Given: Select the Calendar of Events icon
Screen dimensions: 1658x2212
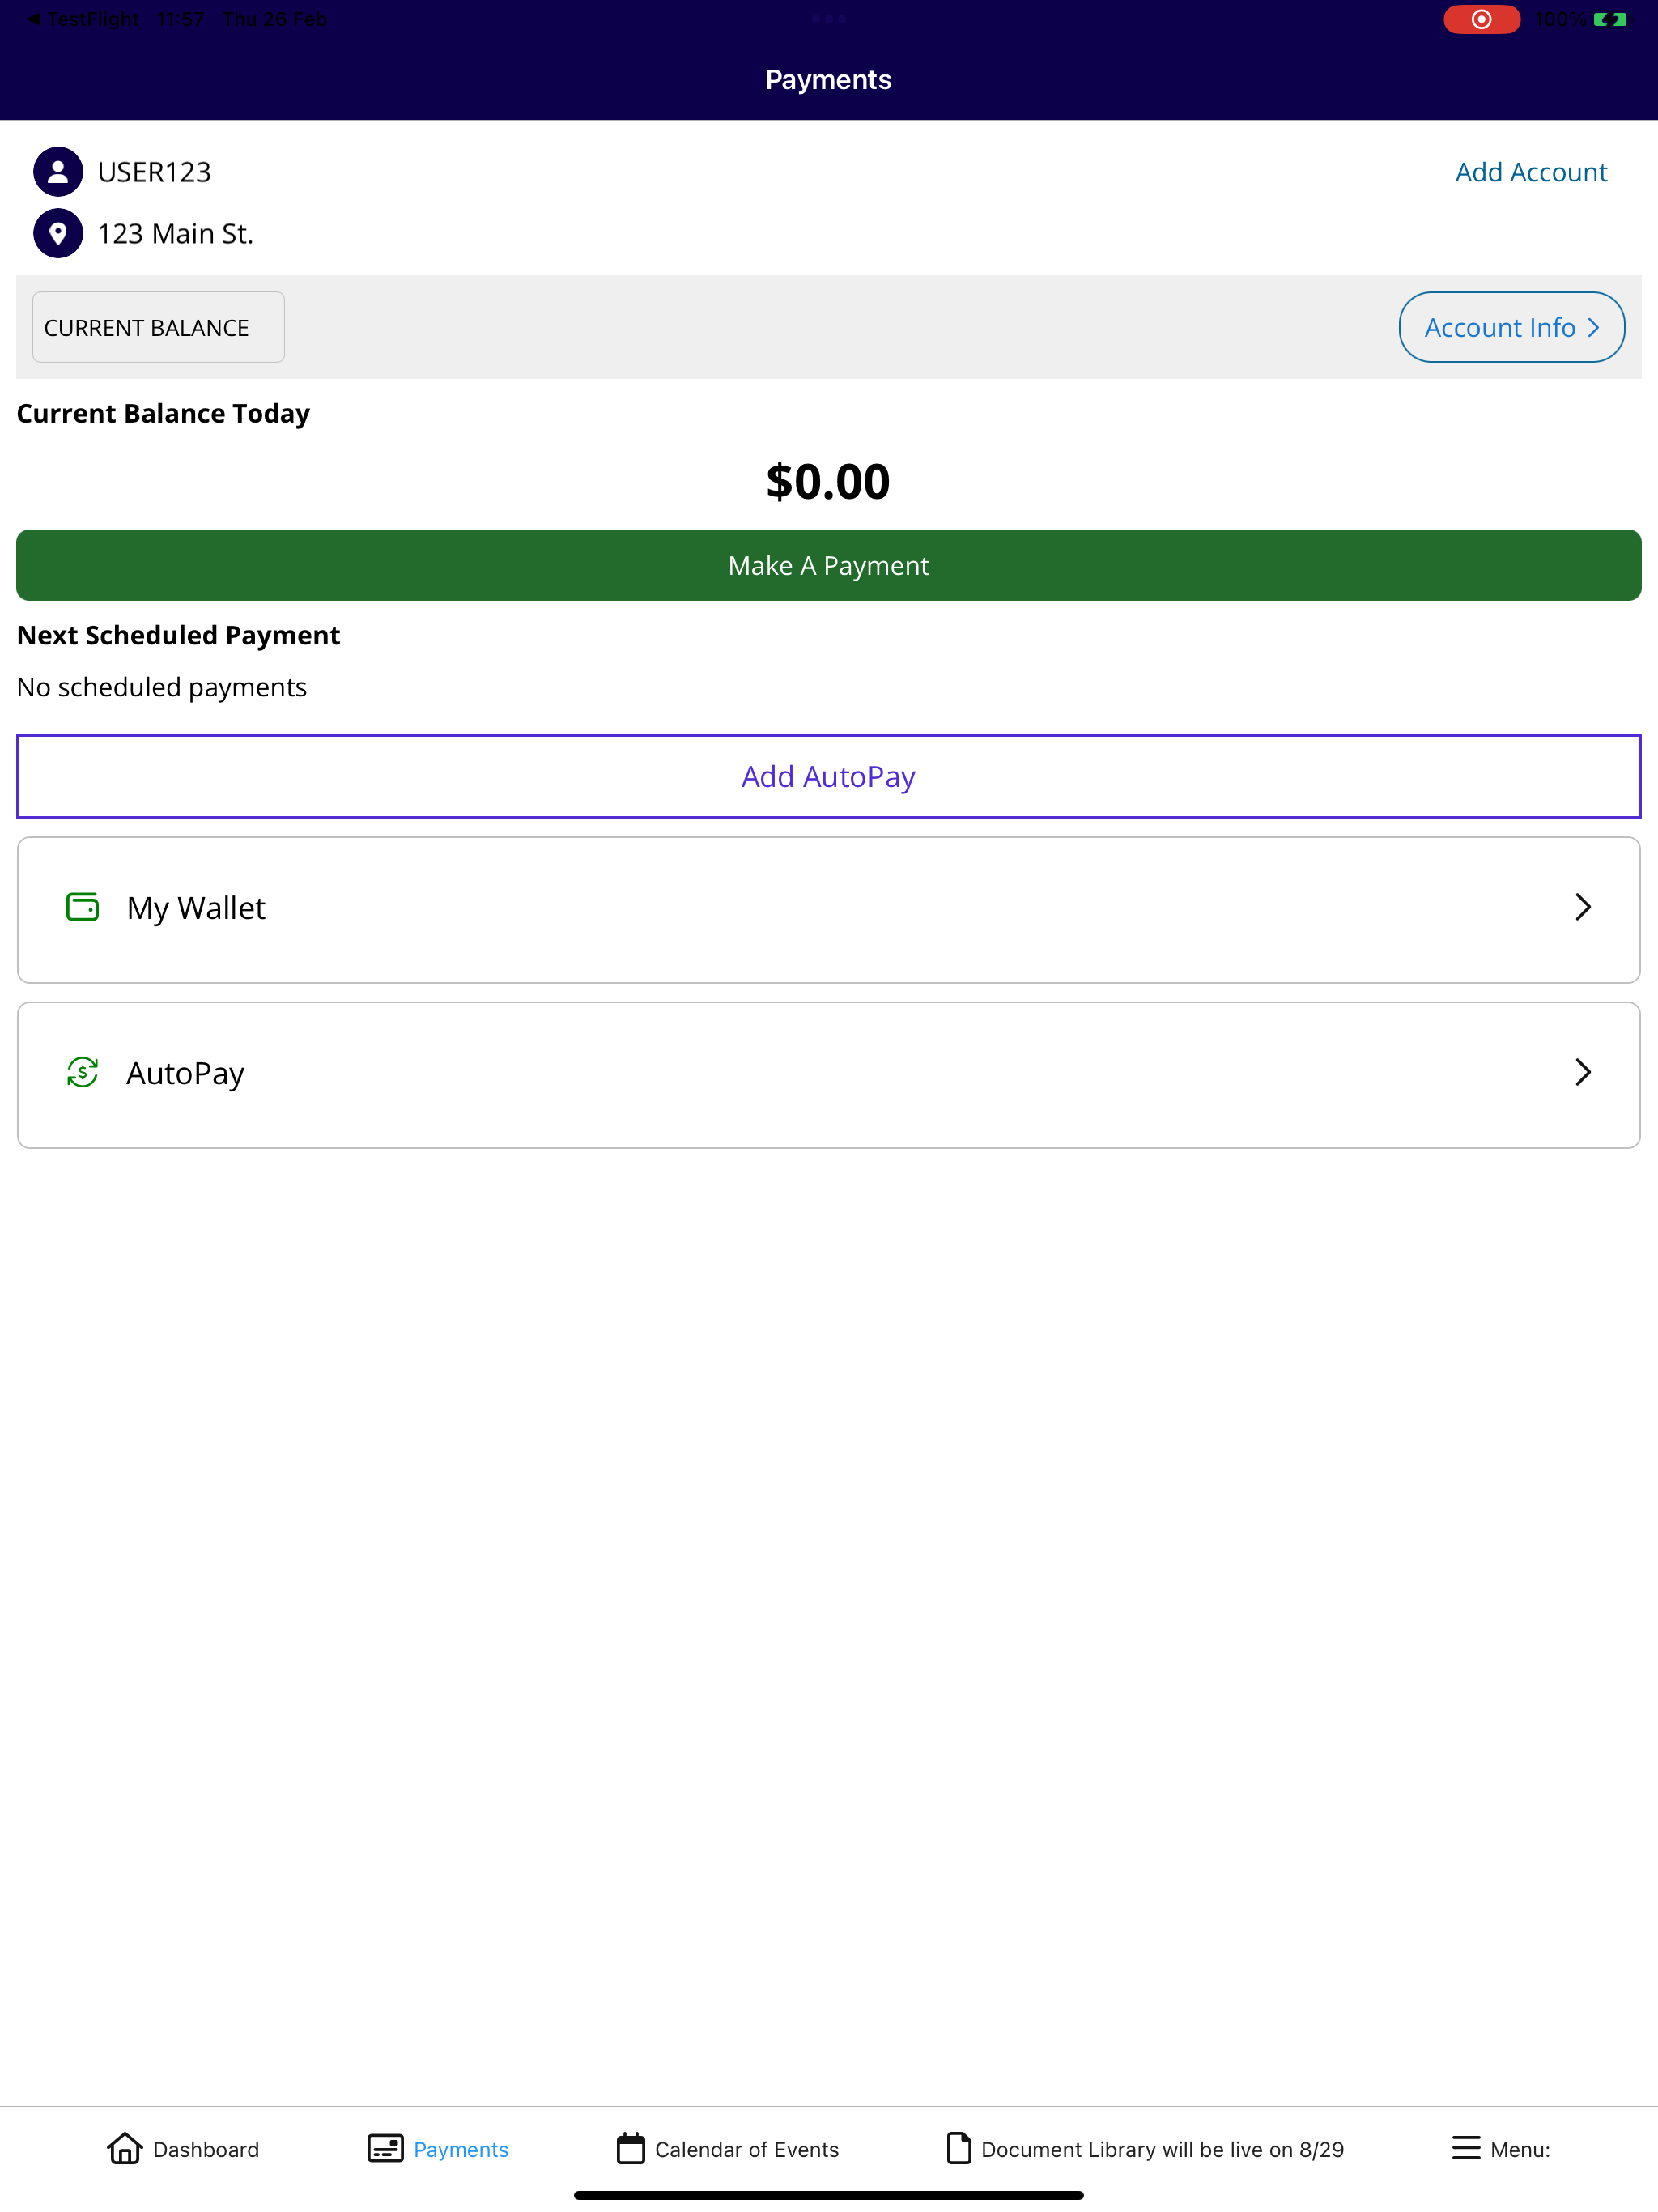Looking at the screenshot, I should pos(630,2148).
